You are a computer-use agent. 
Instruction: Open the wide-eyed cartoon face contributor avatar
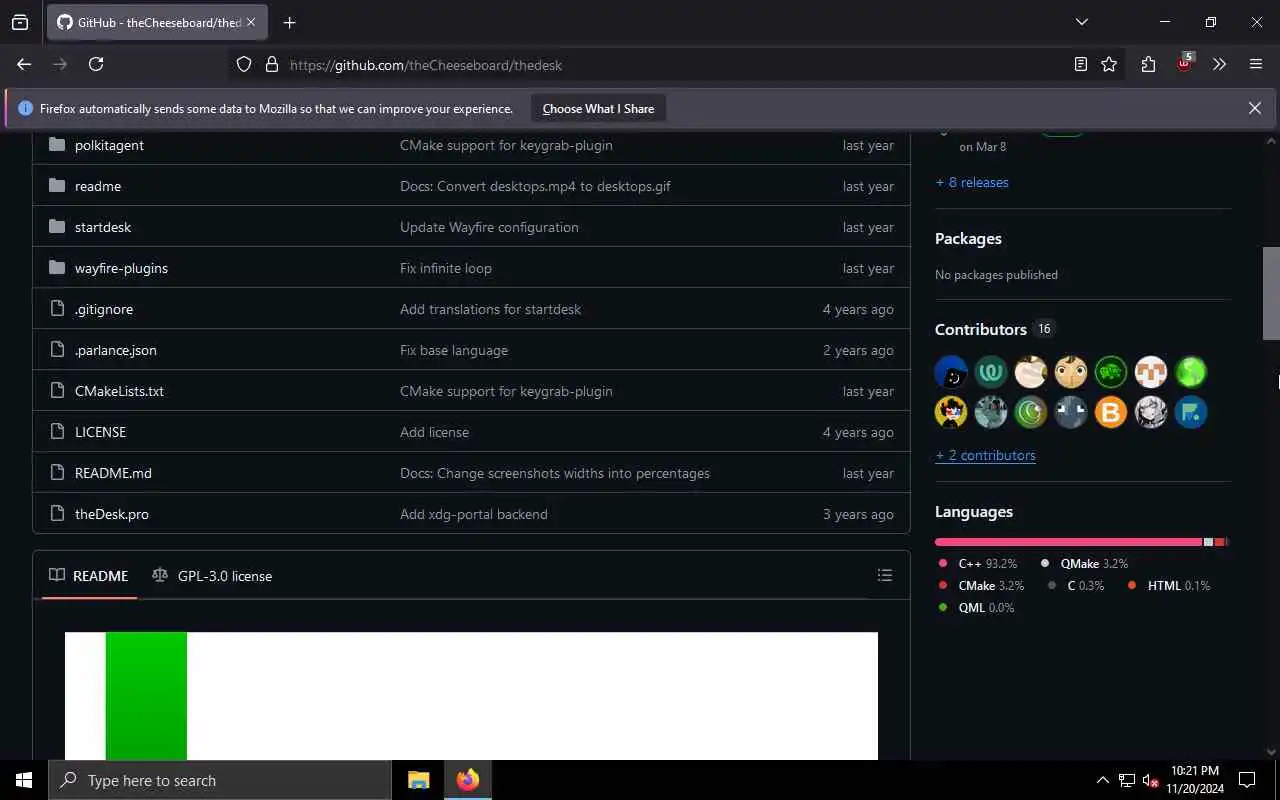[1071, 372]
